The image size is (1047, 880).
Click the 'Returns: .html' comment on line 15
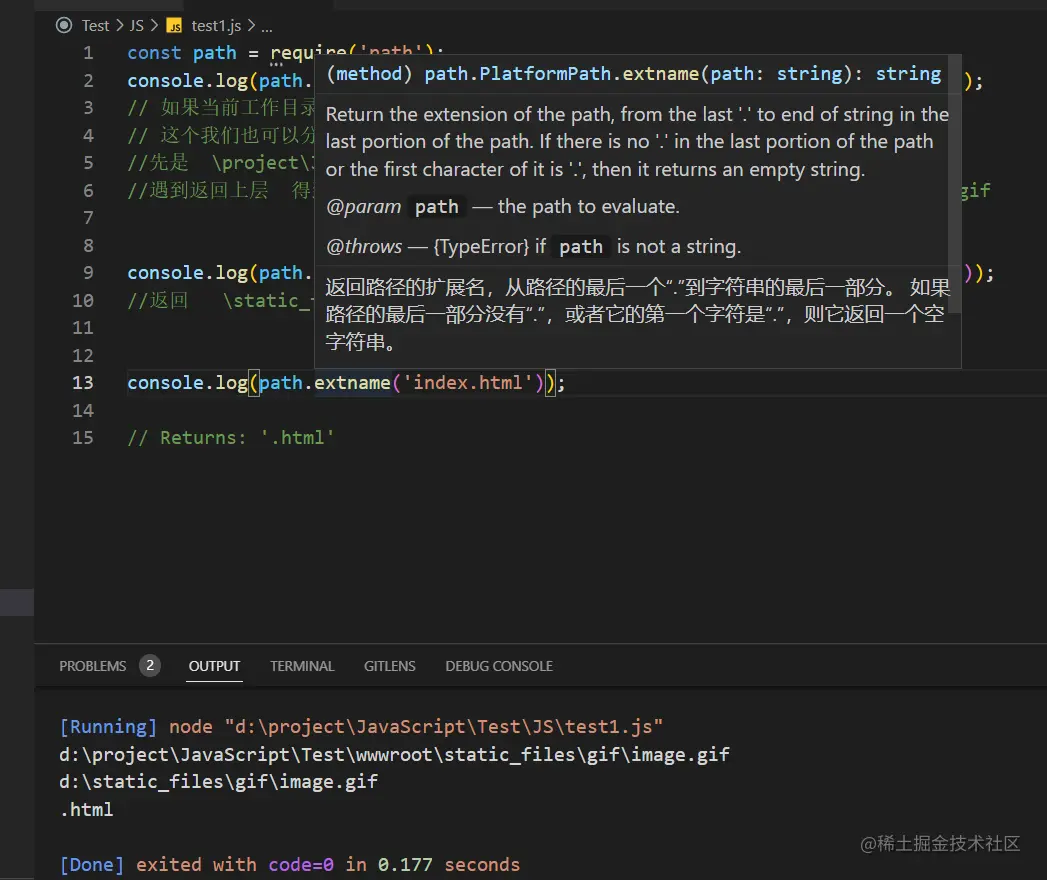pyautogui.click(x=246, y=438)
